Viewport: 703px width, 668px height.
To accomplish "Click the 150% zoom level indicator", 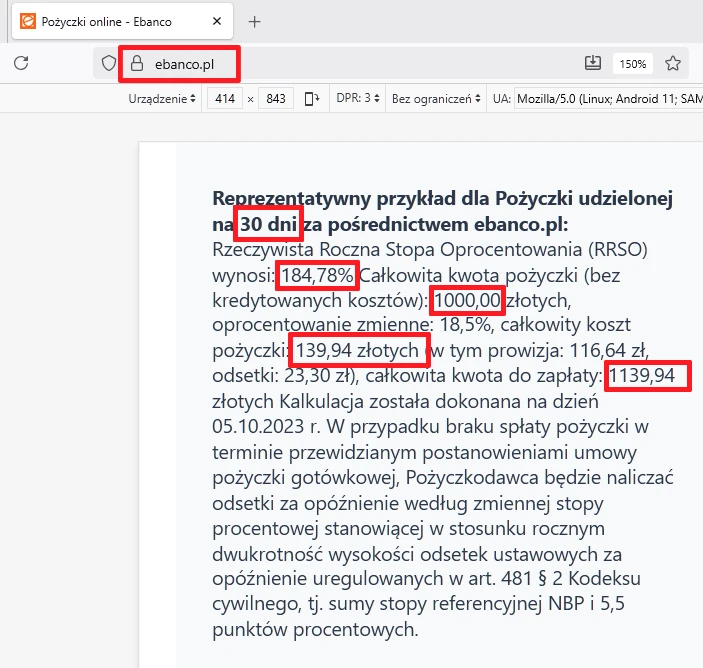I will pyautogui.click(x=632, y=64).
